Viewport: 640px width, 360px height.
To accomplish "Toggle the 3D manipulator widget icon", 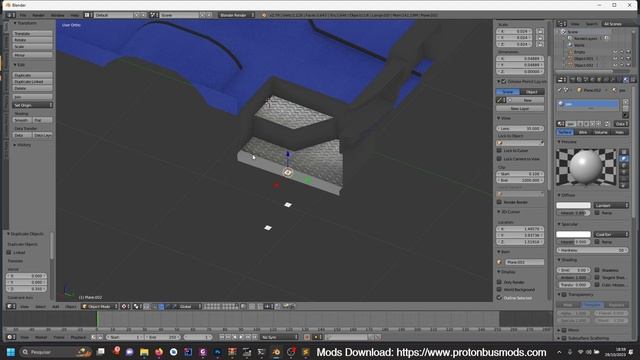I will (x=155, y=306).
